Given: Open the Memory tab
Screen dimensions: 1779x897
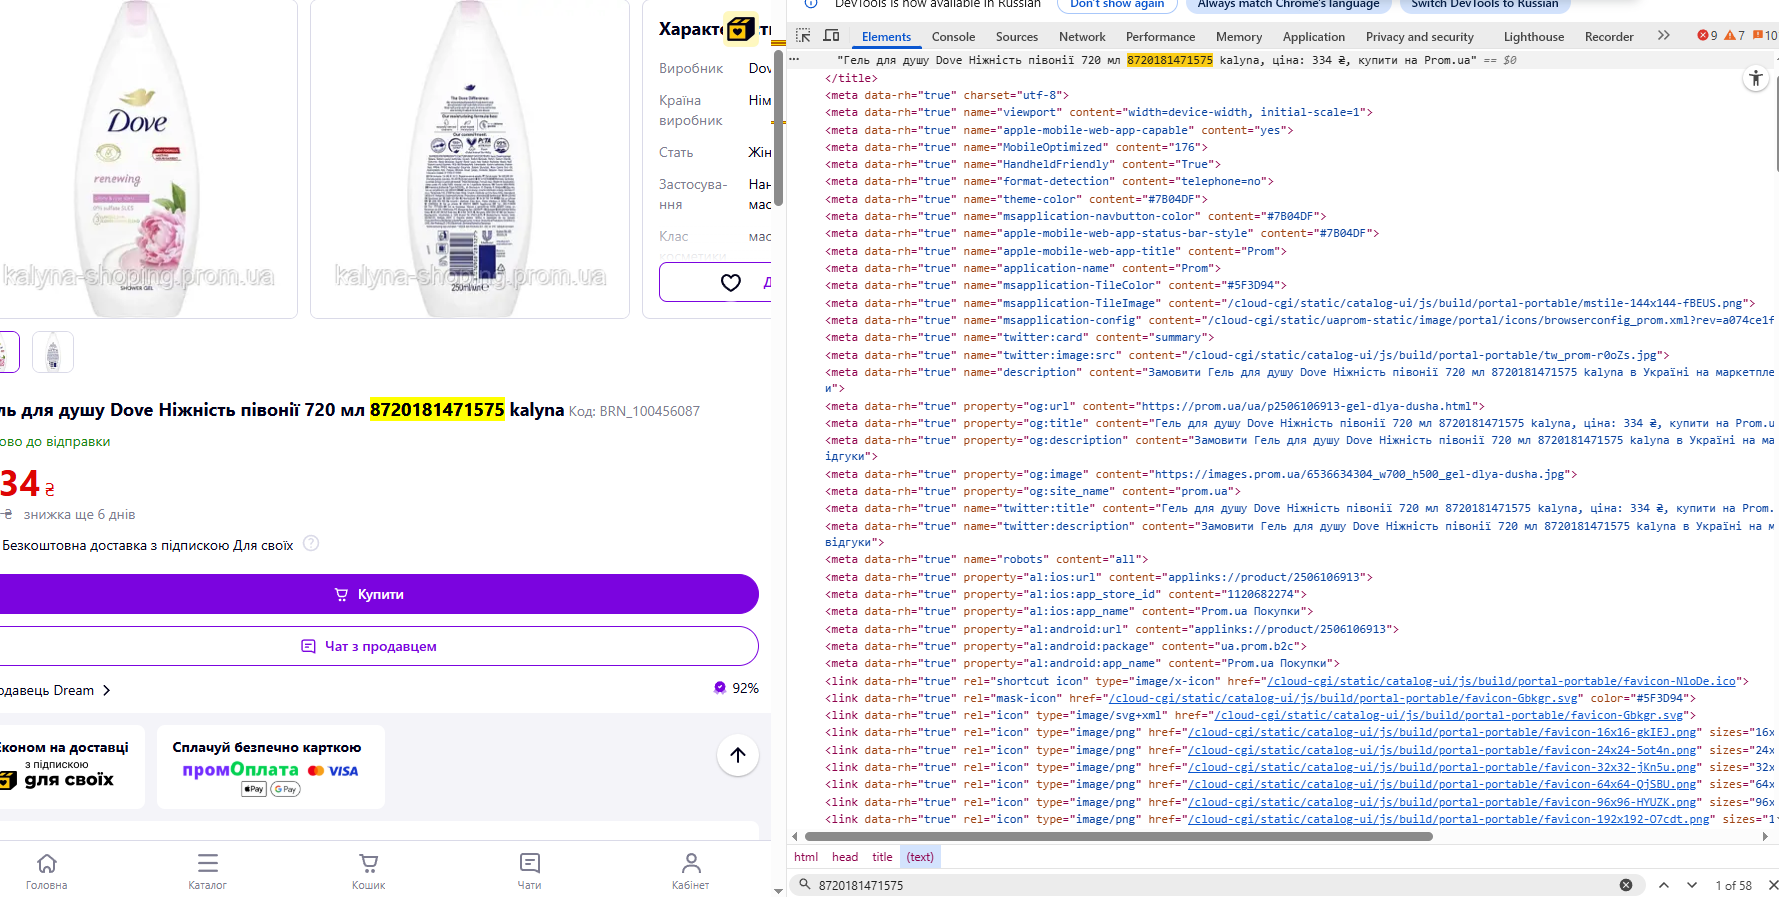Looking at the screenshot, I should pyautogui.click(x=1239, y=37).
